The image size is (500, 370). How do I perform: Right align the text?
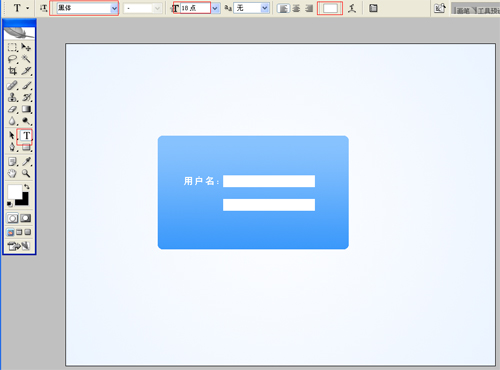[x=309, y=8]
